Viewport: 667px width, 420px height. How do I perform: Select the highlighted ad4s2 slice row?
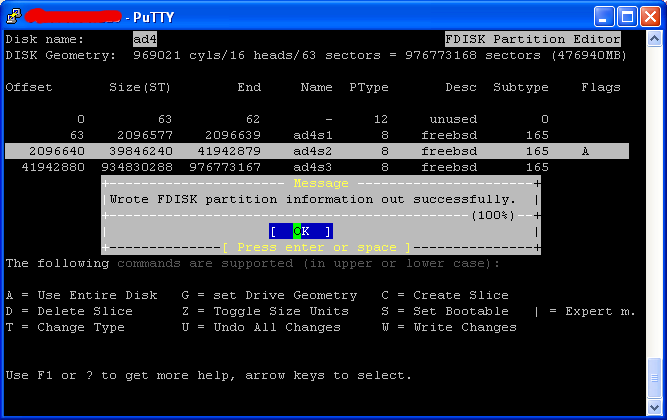click(x=317, y=151)
